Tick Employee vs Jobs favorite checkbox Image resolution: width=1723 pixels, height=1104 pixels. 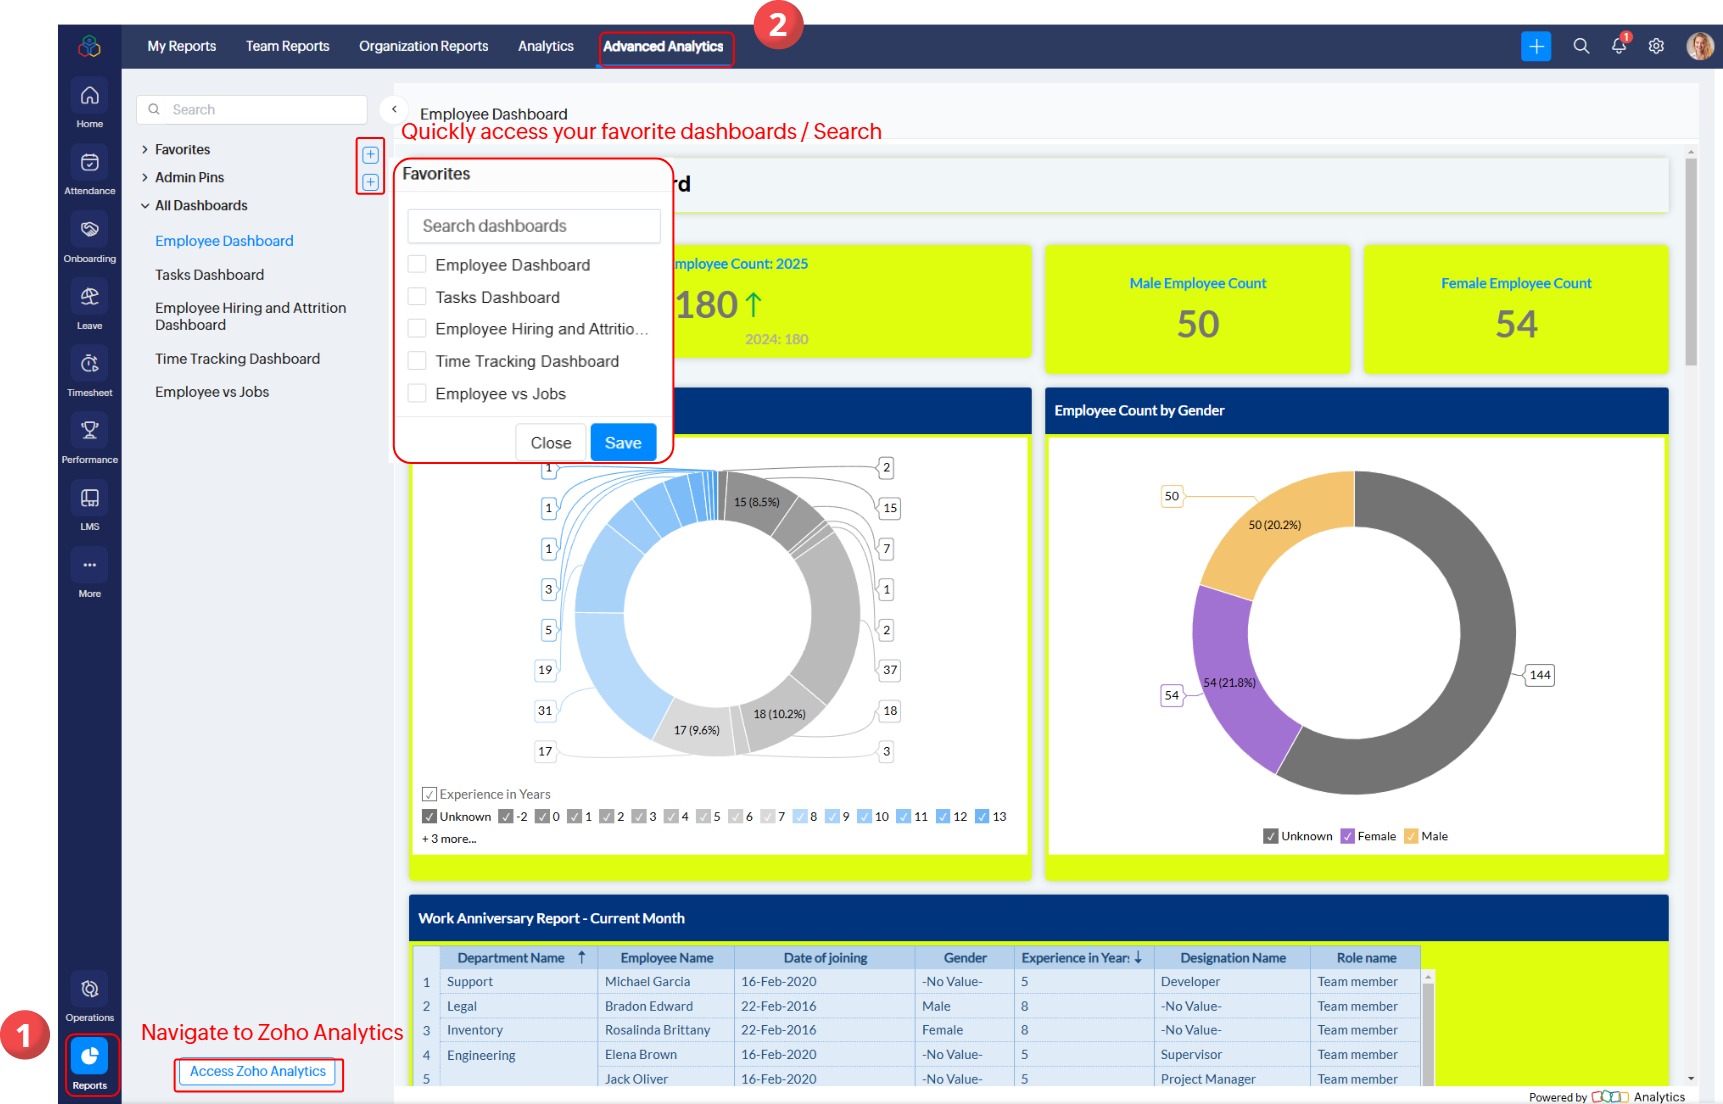(x=417, y=393)
